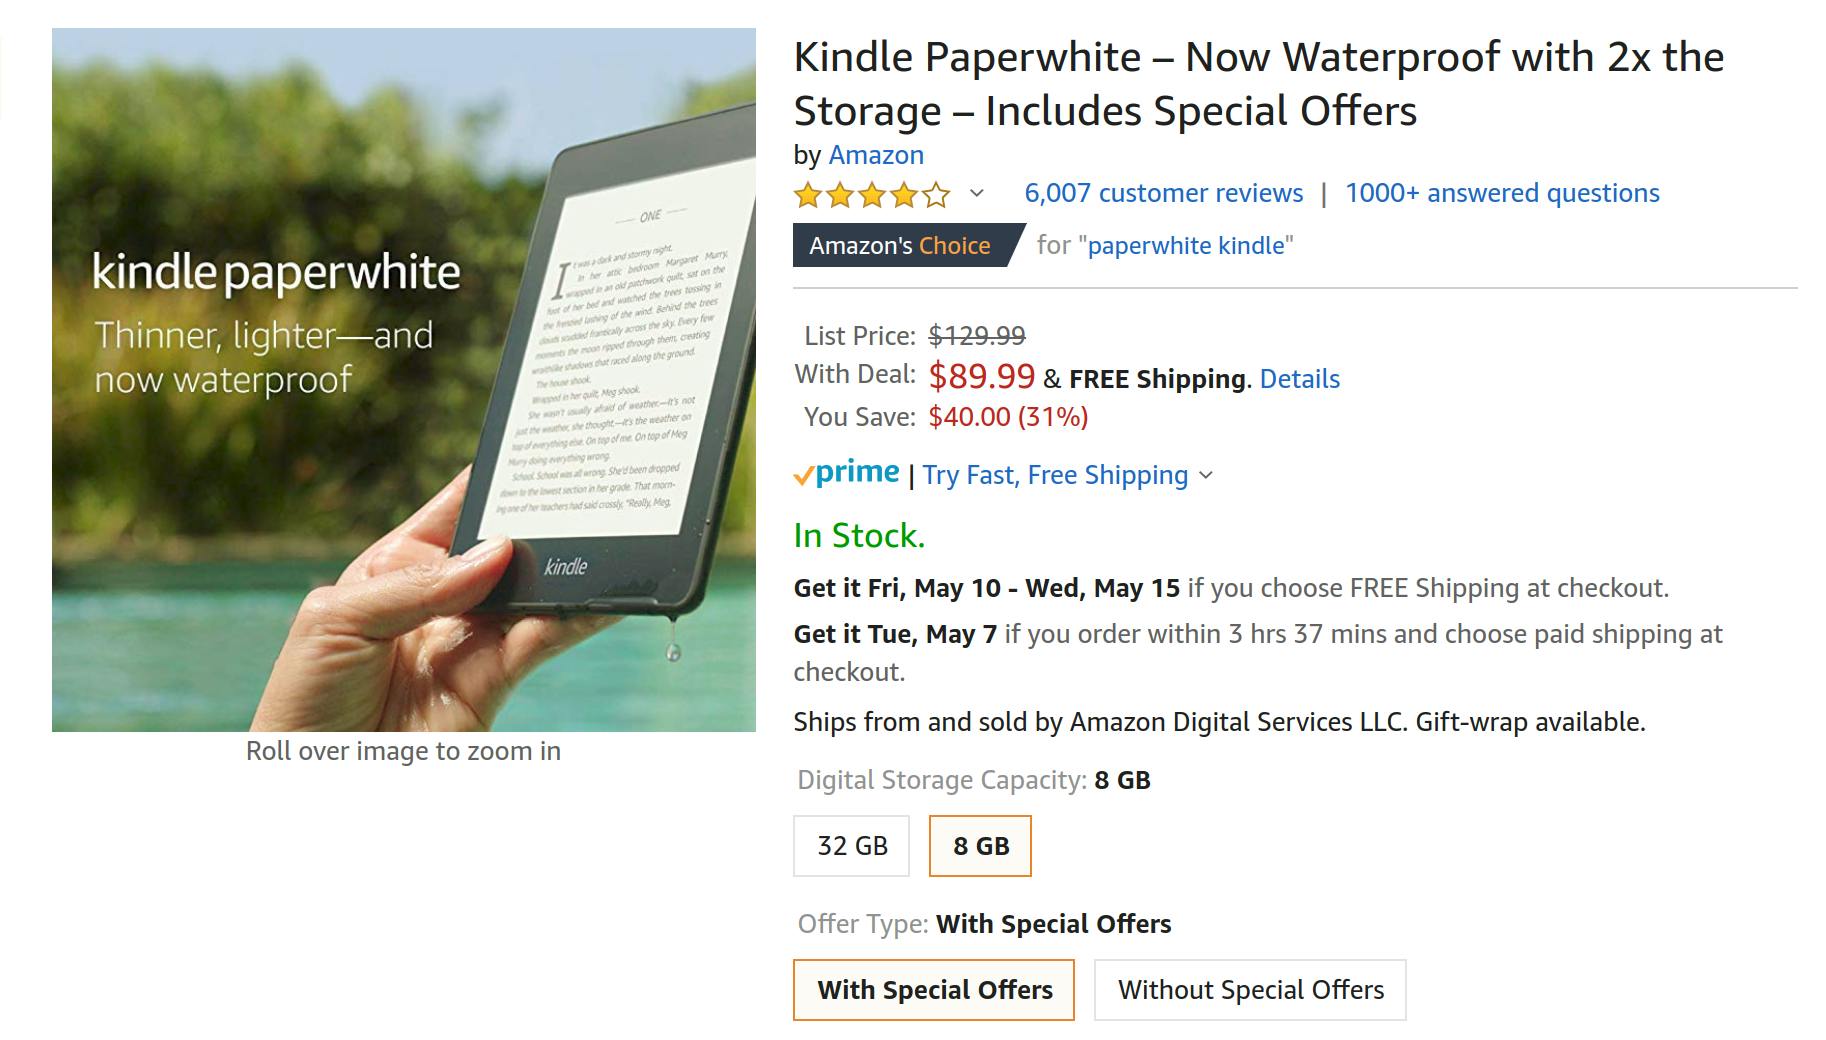Choose With Special Offers option
1826x1040 pixels.
click(934, 990)
